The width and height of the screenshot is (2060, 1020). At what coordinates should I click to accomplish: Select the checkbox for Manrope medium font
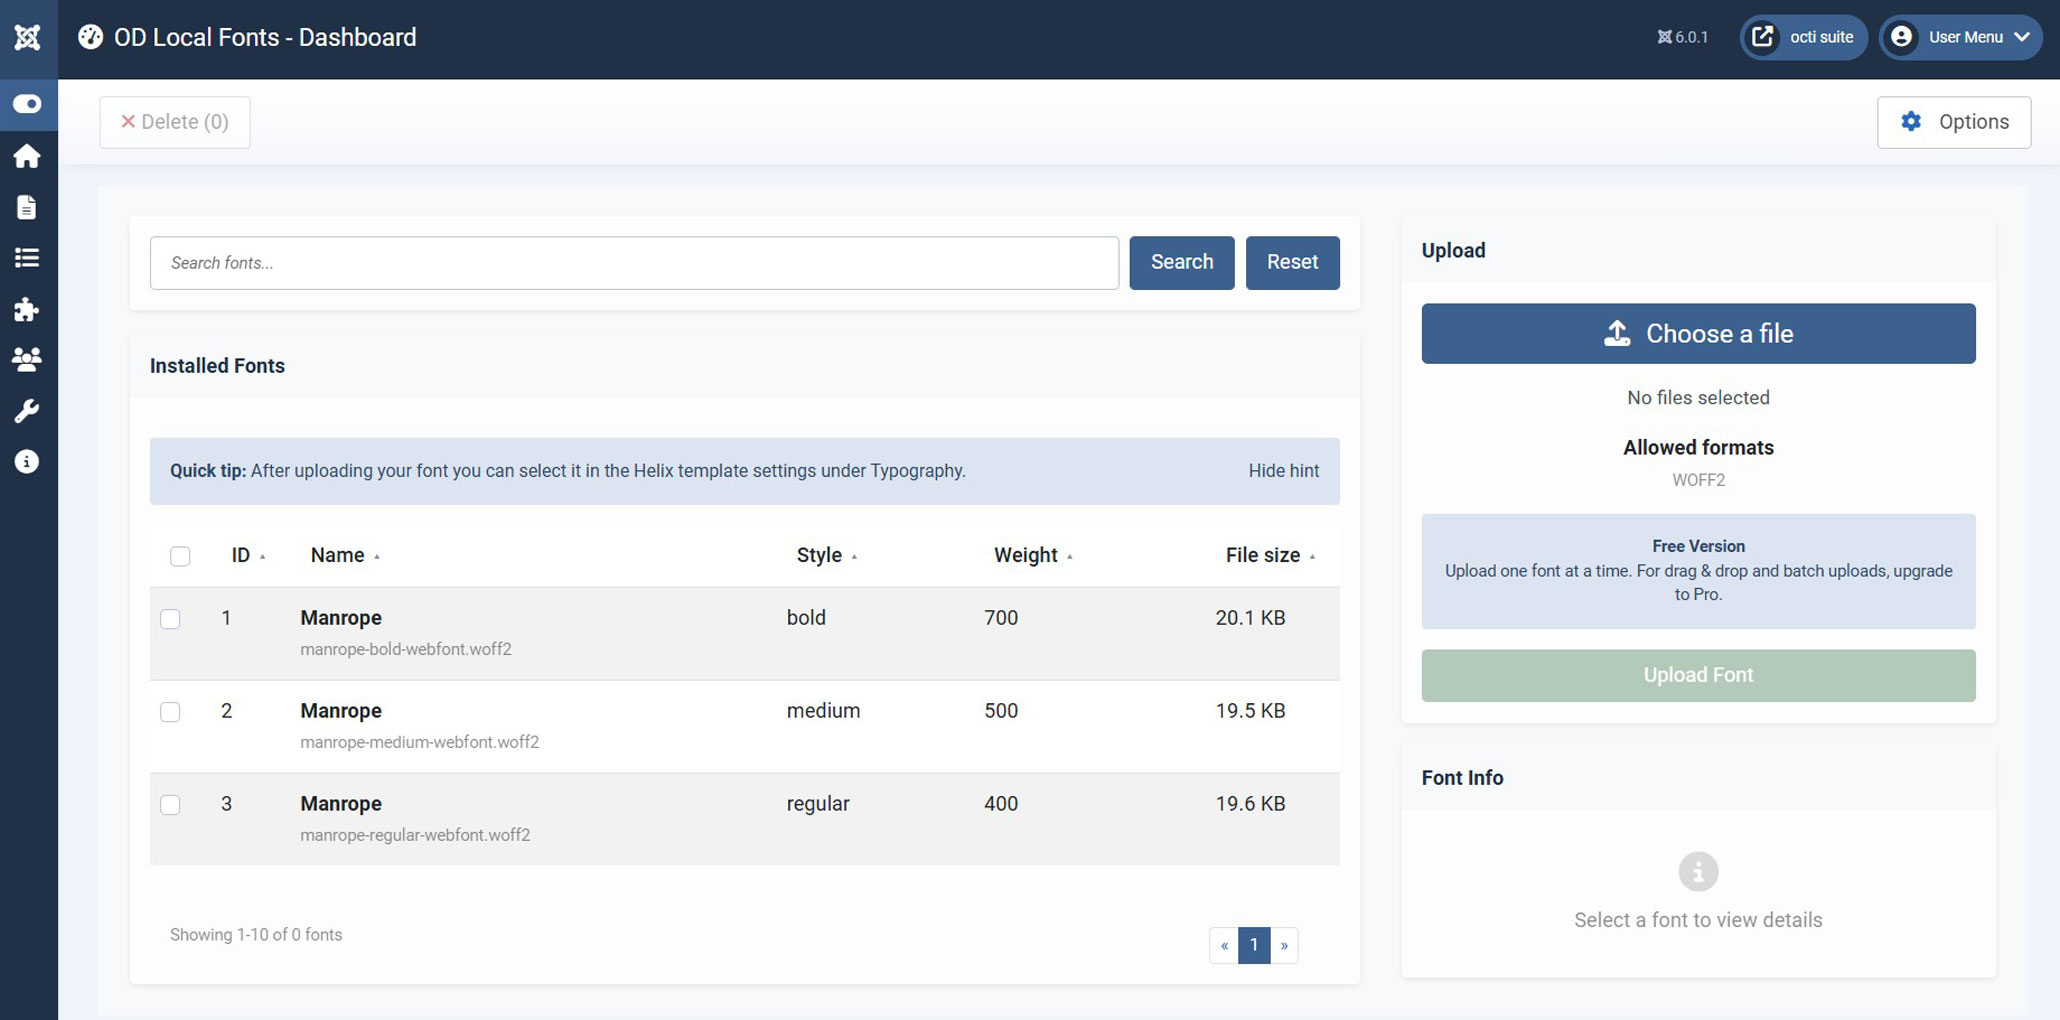(171, 712)
